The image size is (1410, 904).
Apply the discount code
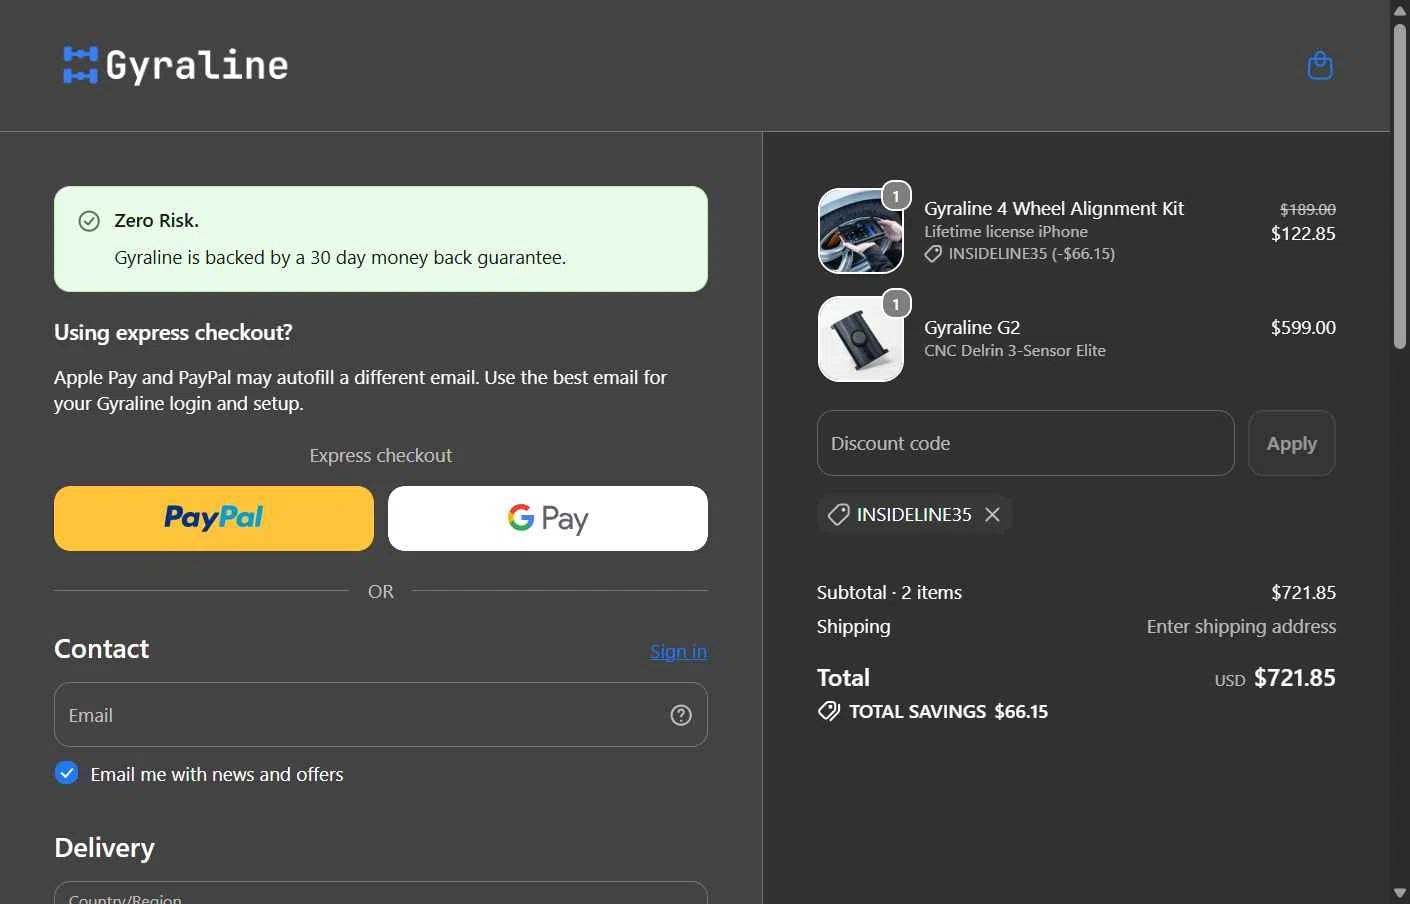click(1292, 443)
